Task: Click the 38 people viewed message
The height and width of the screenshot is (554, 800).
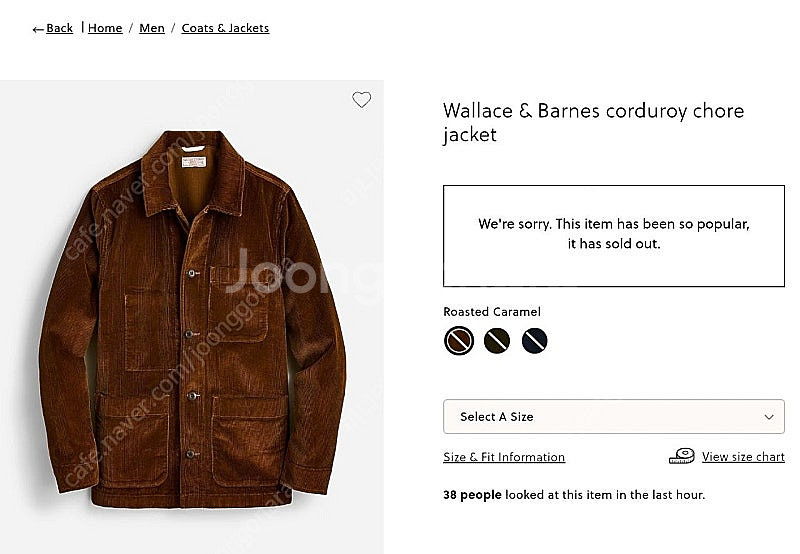Action: pos(574,495)
